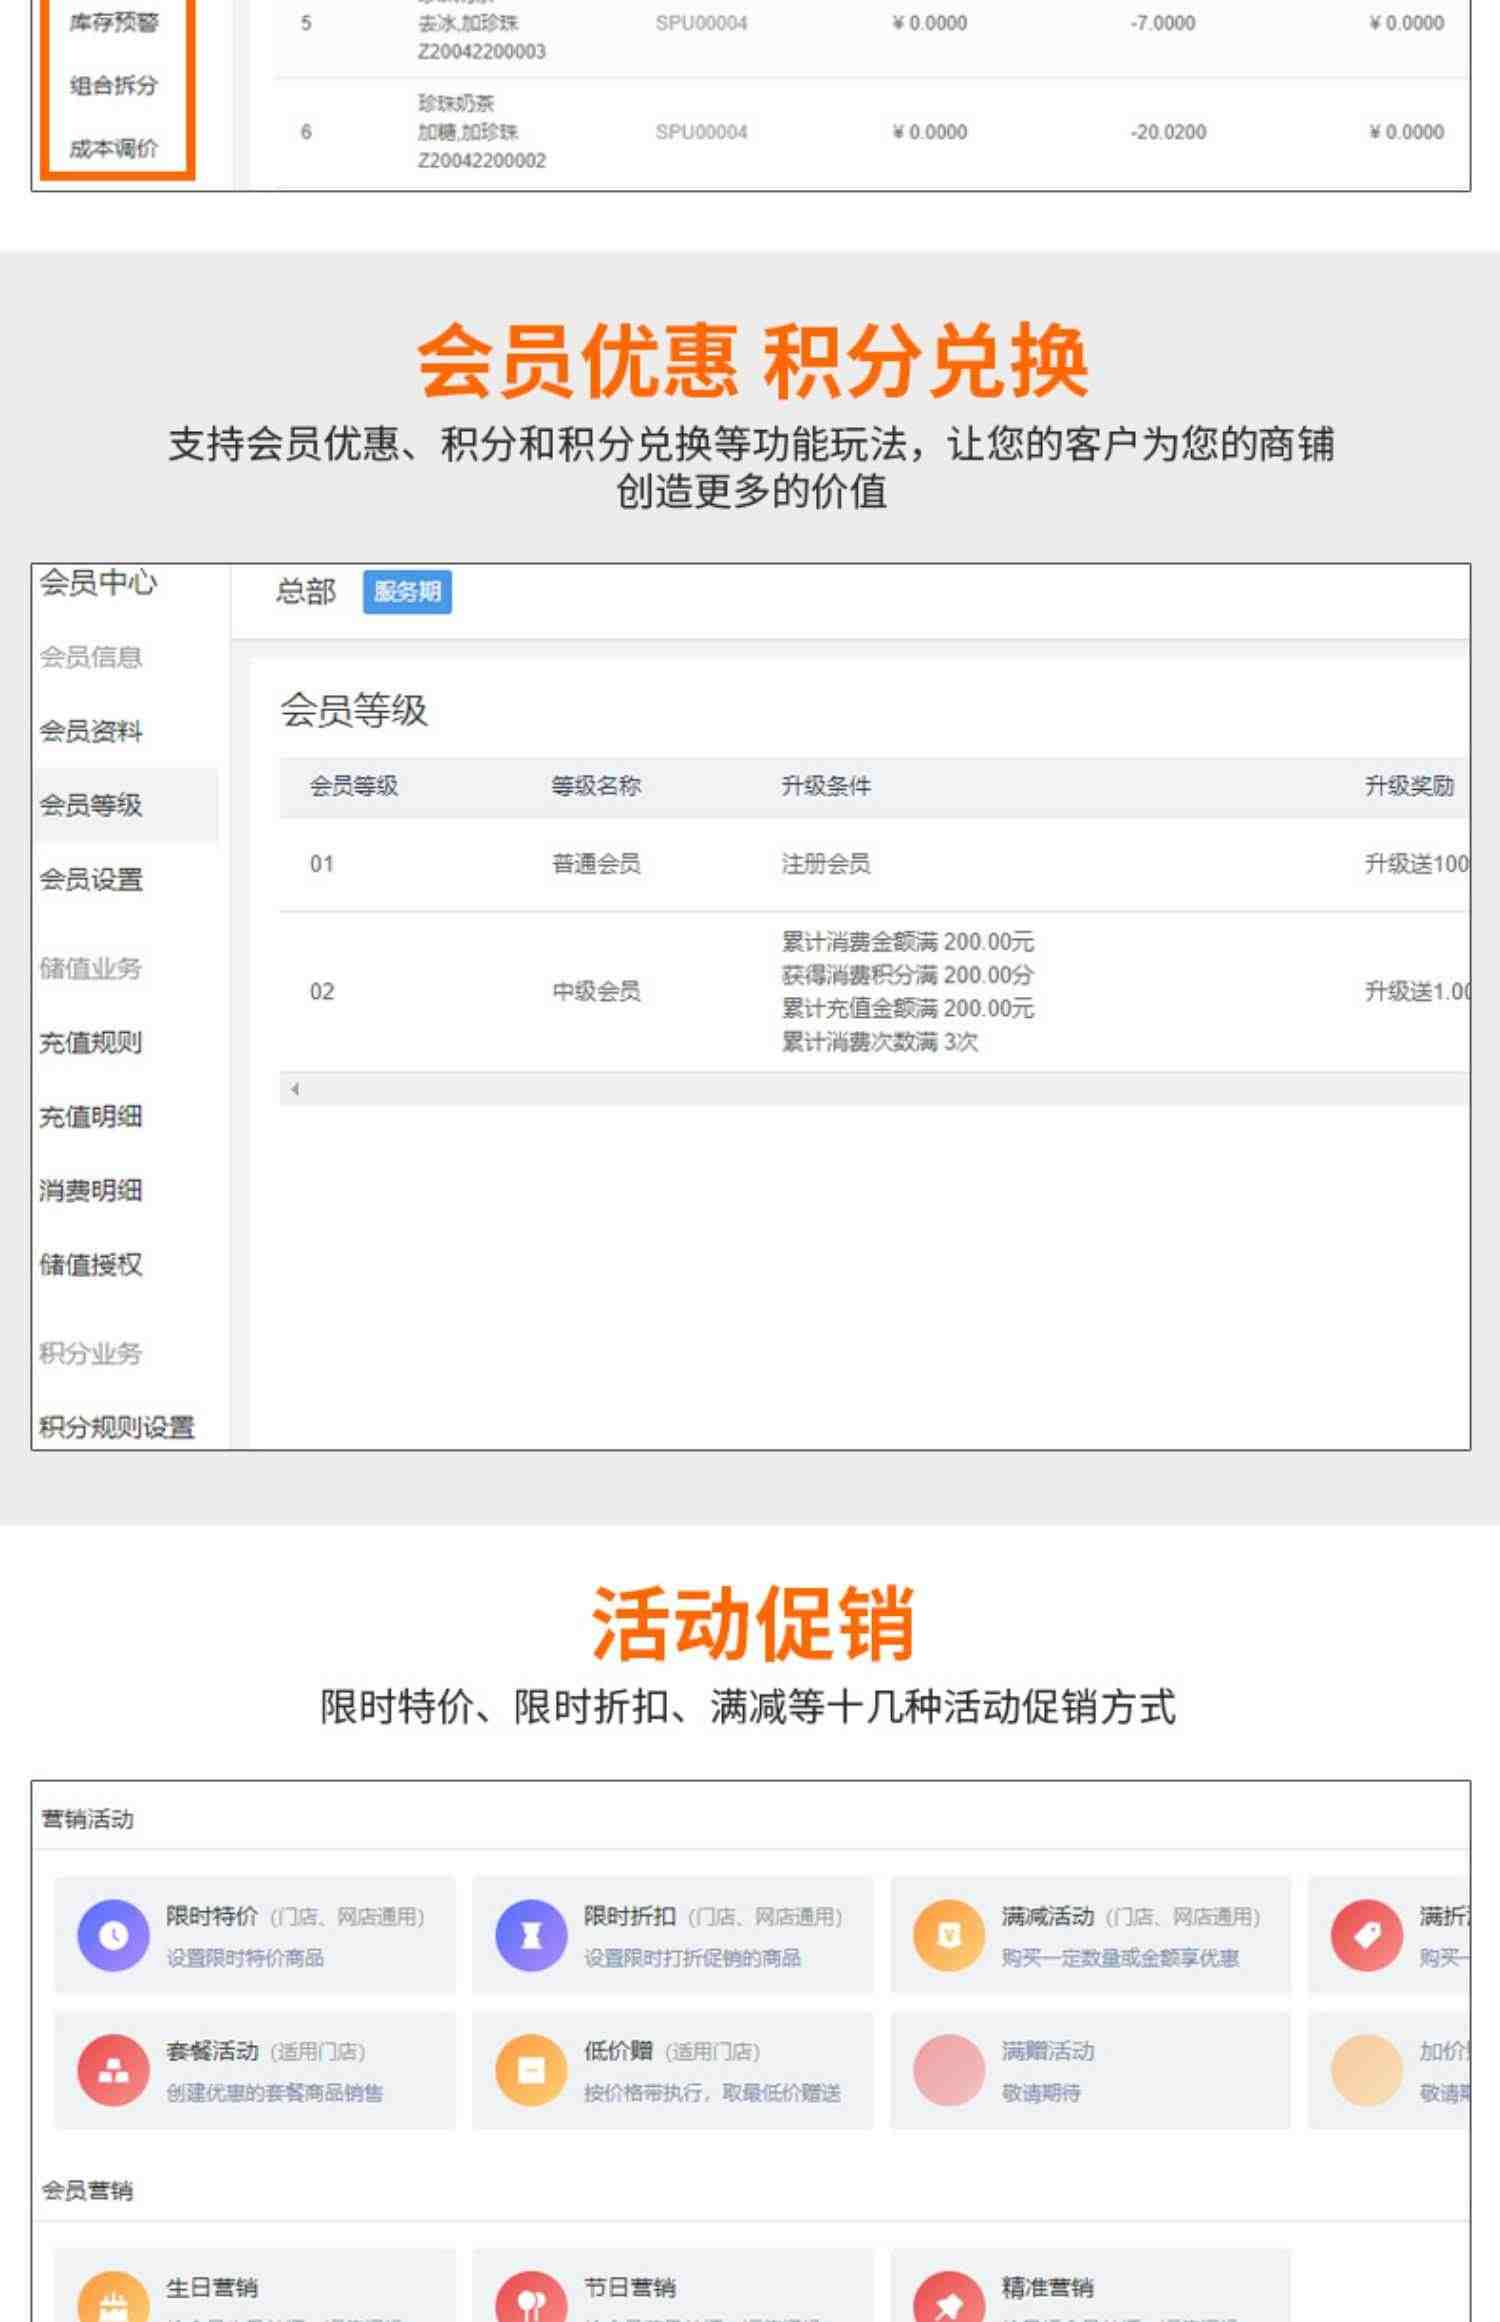Screen dimensions: 1500x2322
Task: Click the 满赠活动 pink icon
Action: tap(949, 2070)
